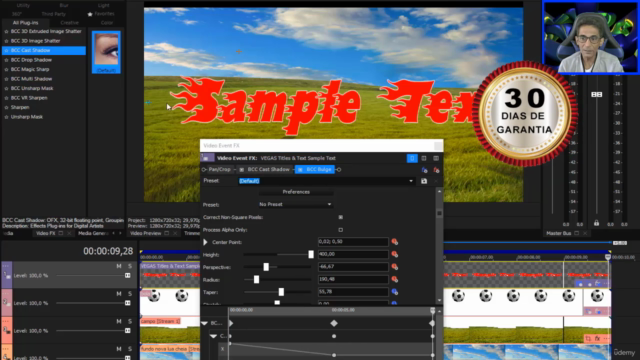Toggle BCC Bulge chain checkbox
This screenshot has height=360, width=640.
300,170
